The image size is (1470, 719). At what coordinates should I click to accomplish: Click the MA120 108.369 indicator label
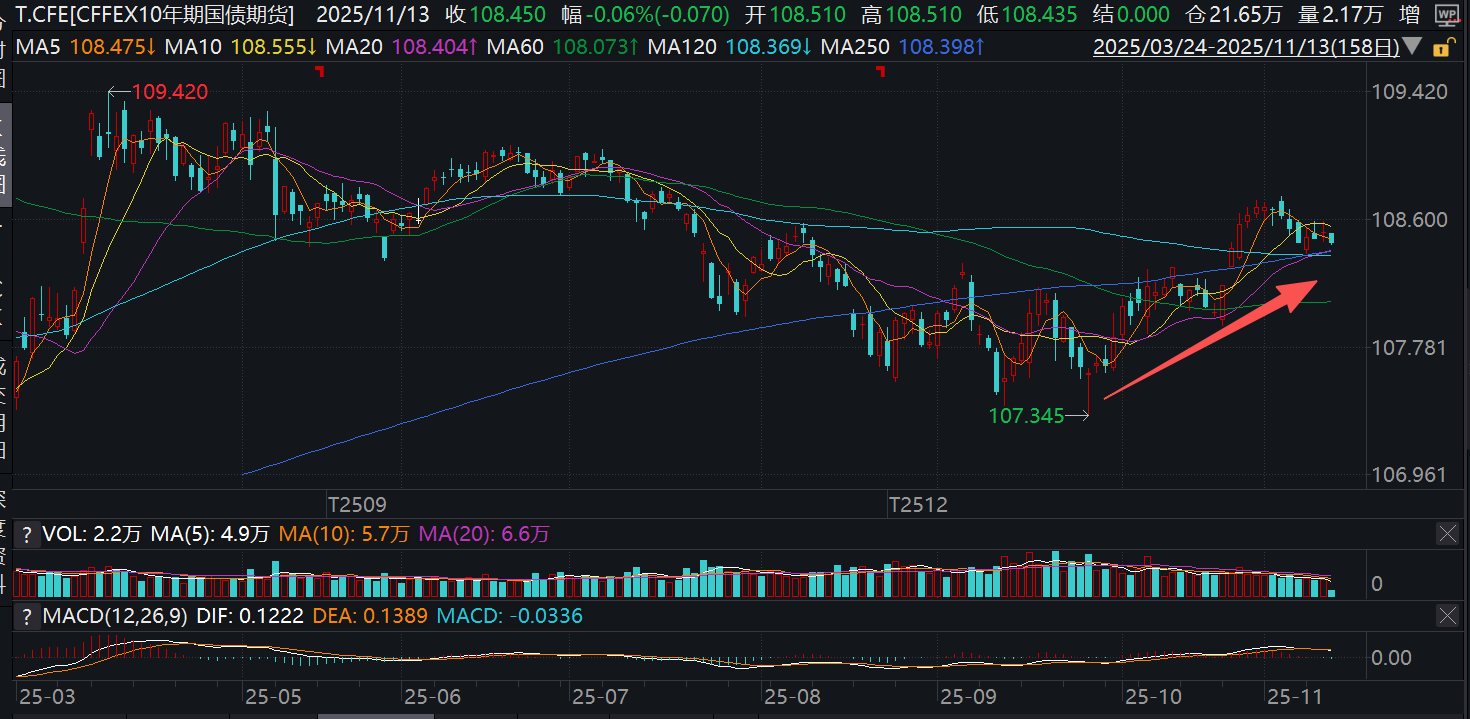729,47
